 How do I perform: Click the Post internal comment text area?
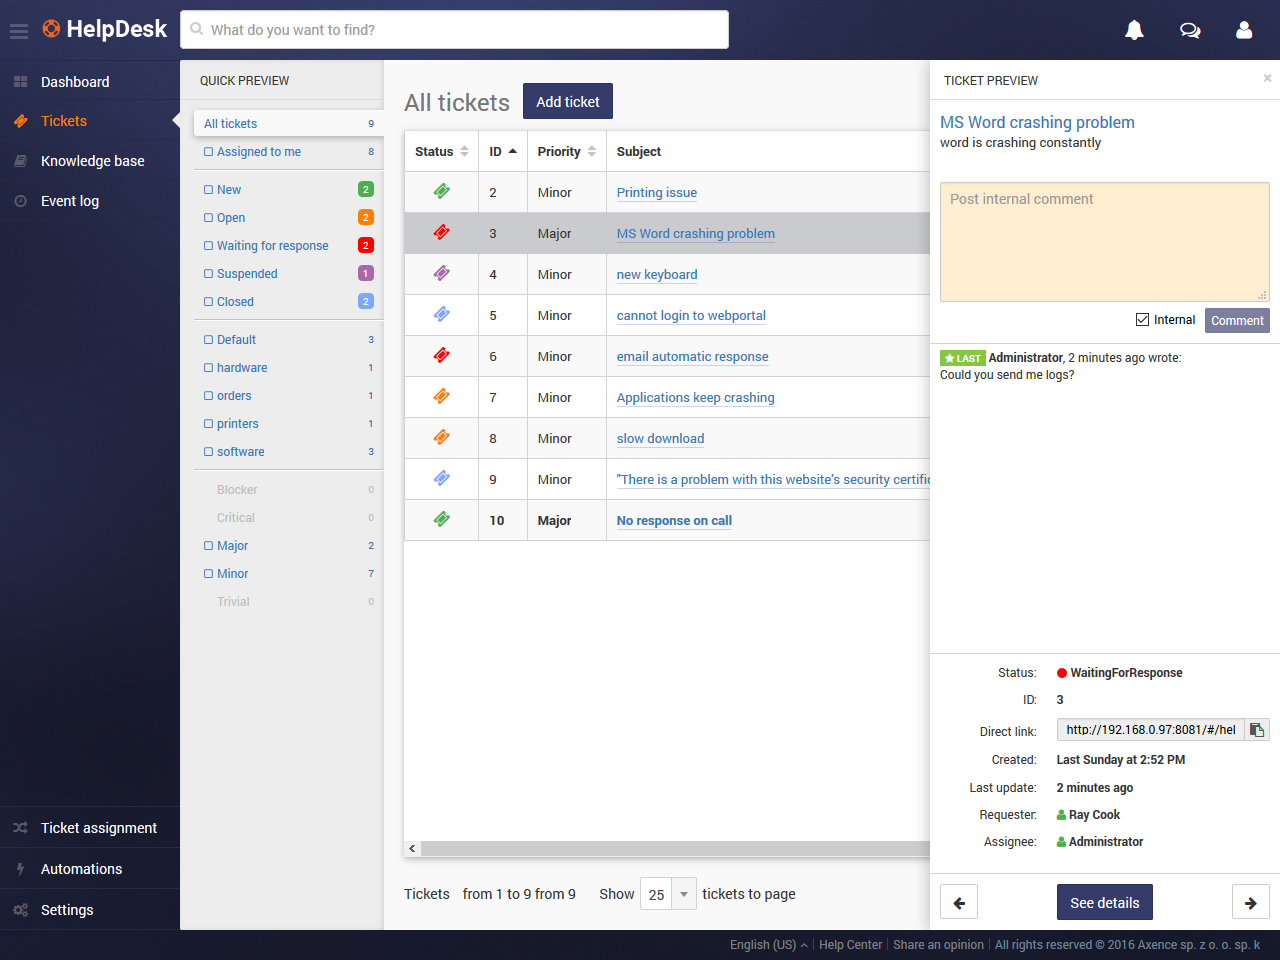tap(1104, 242)
